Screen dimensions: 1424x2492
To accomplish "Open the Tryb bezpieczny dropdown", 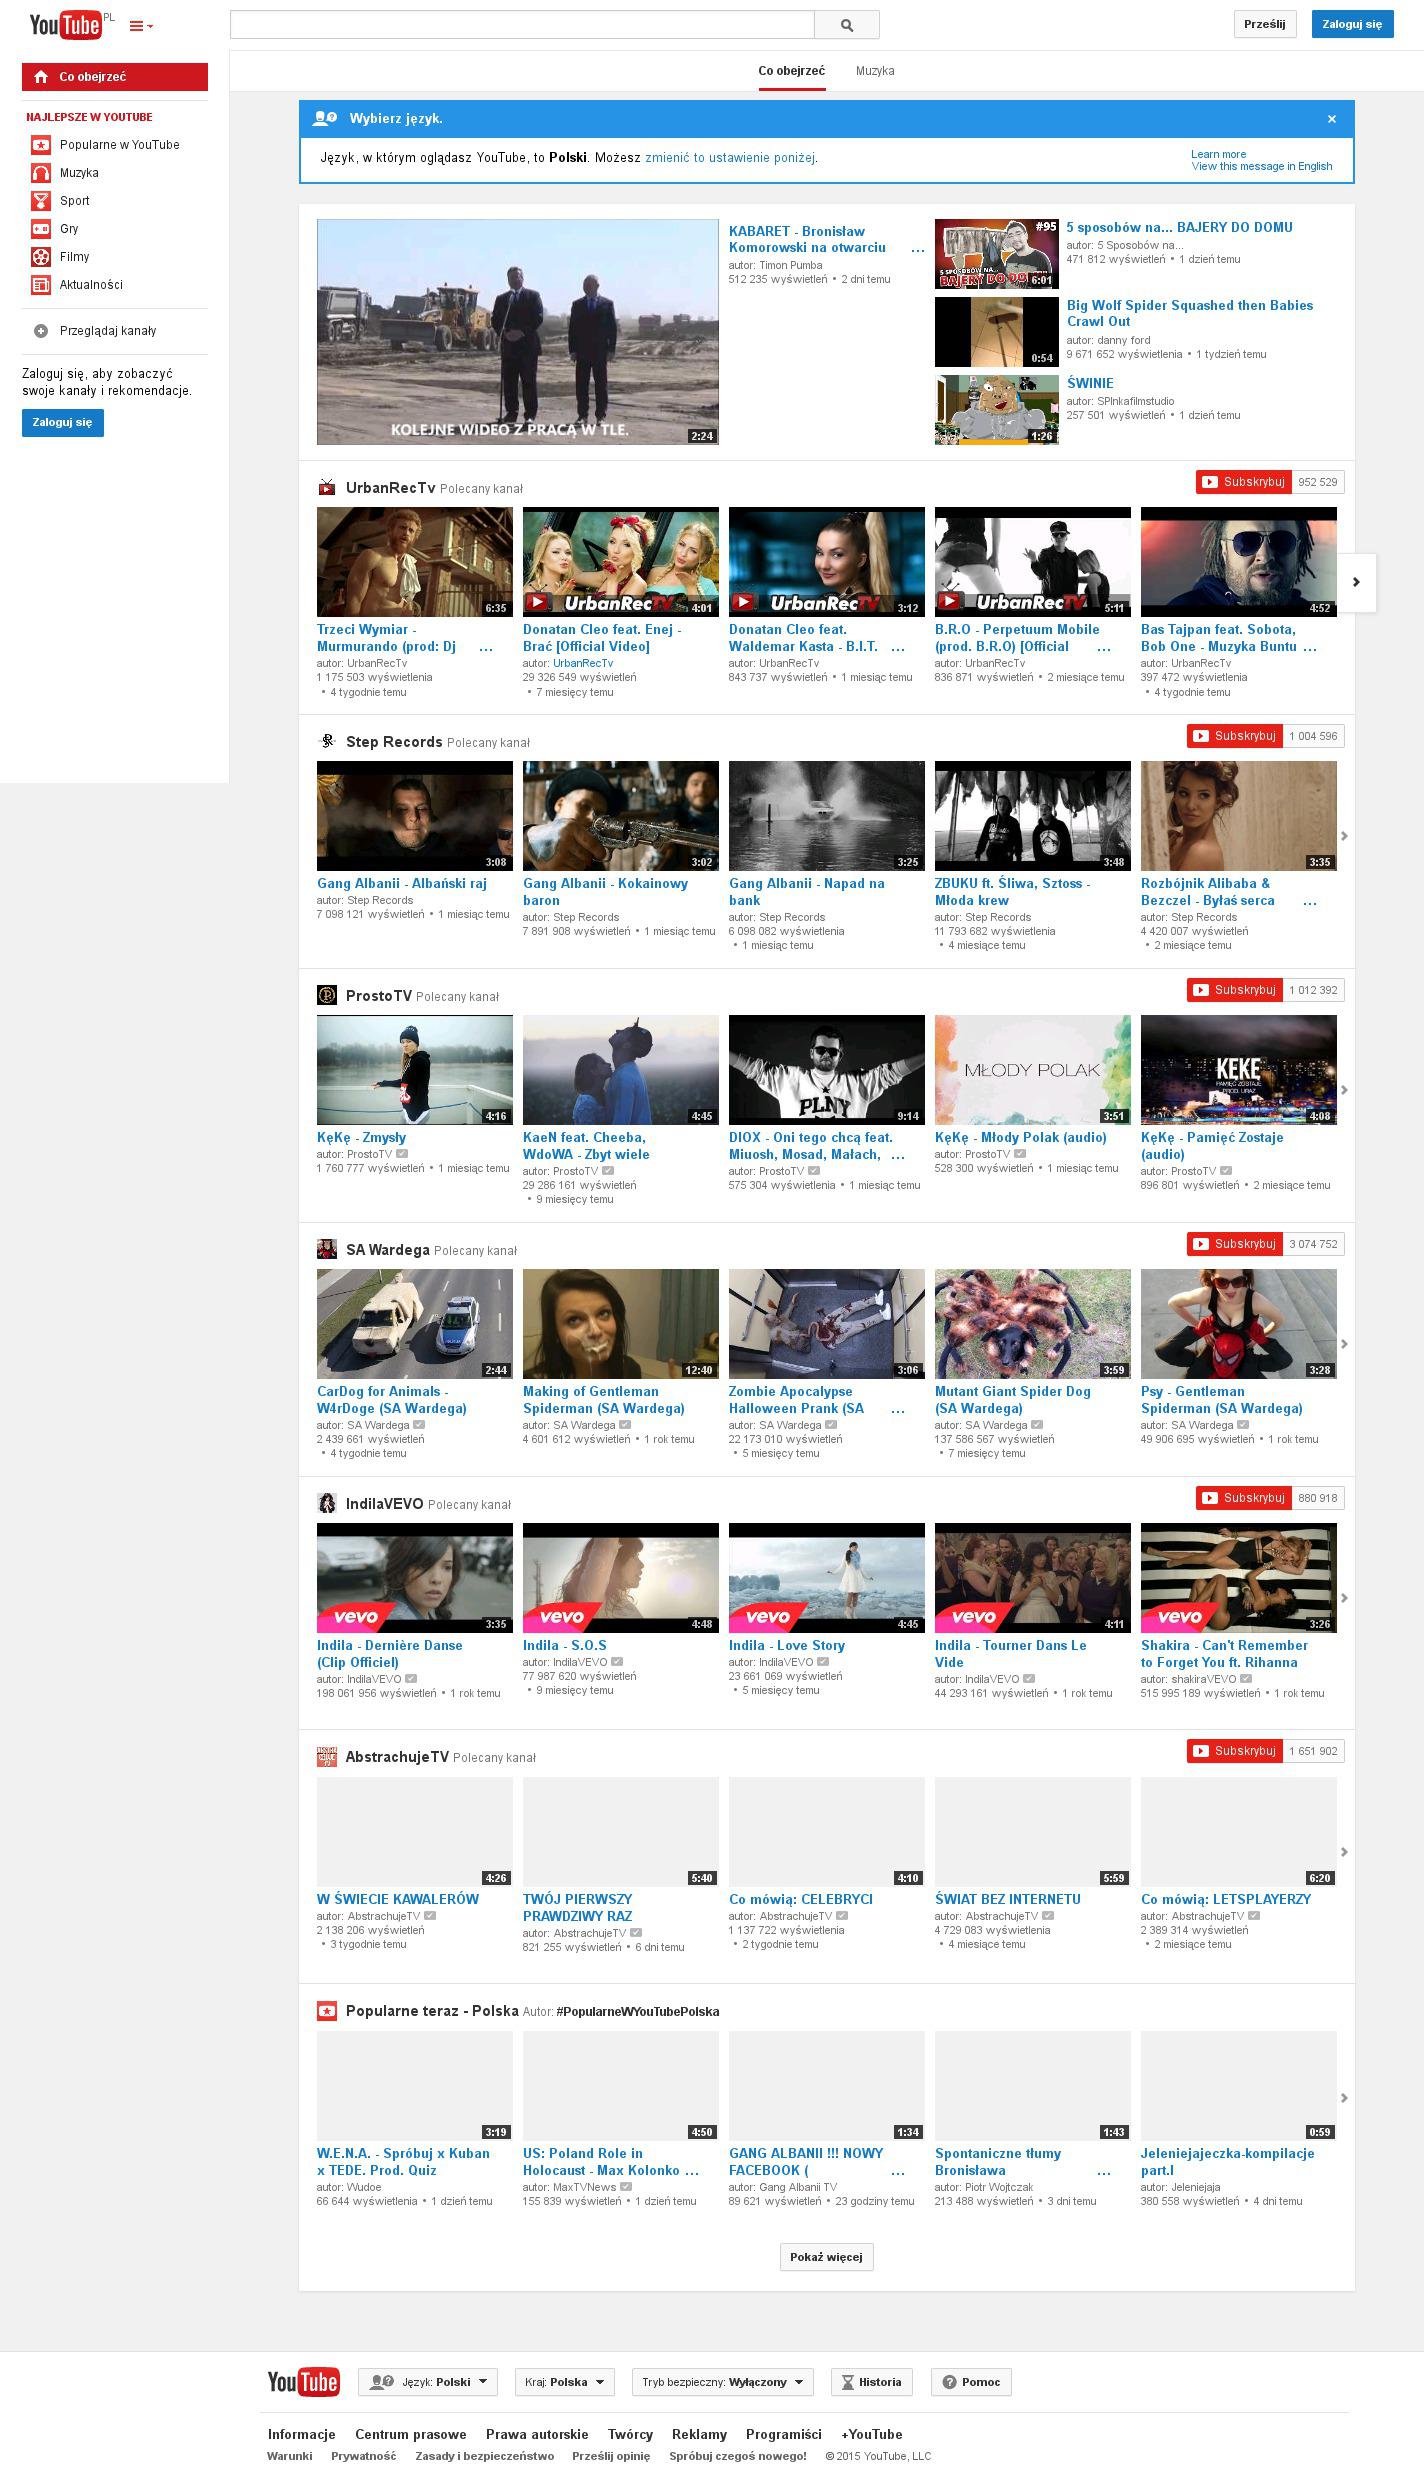I will coord(723,2382).
